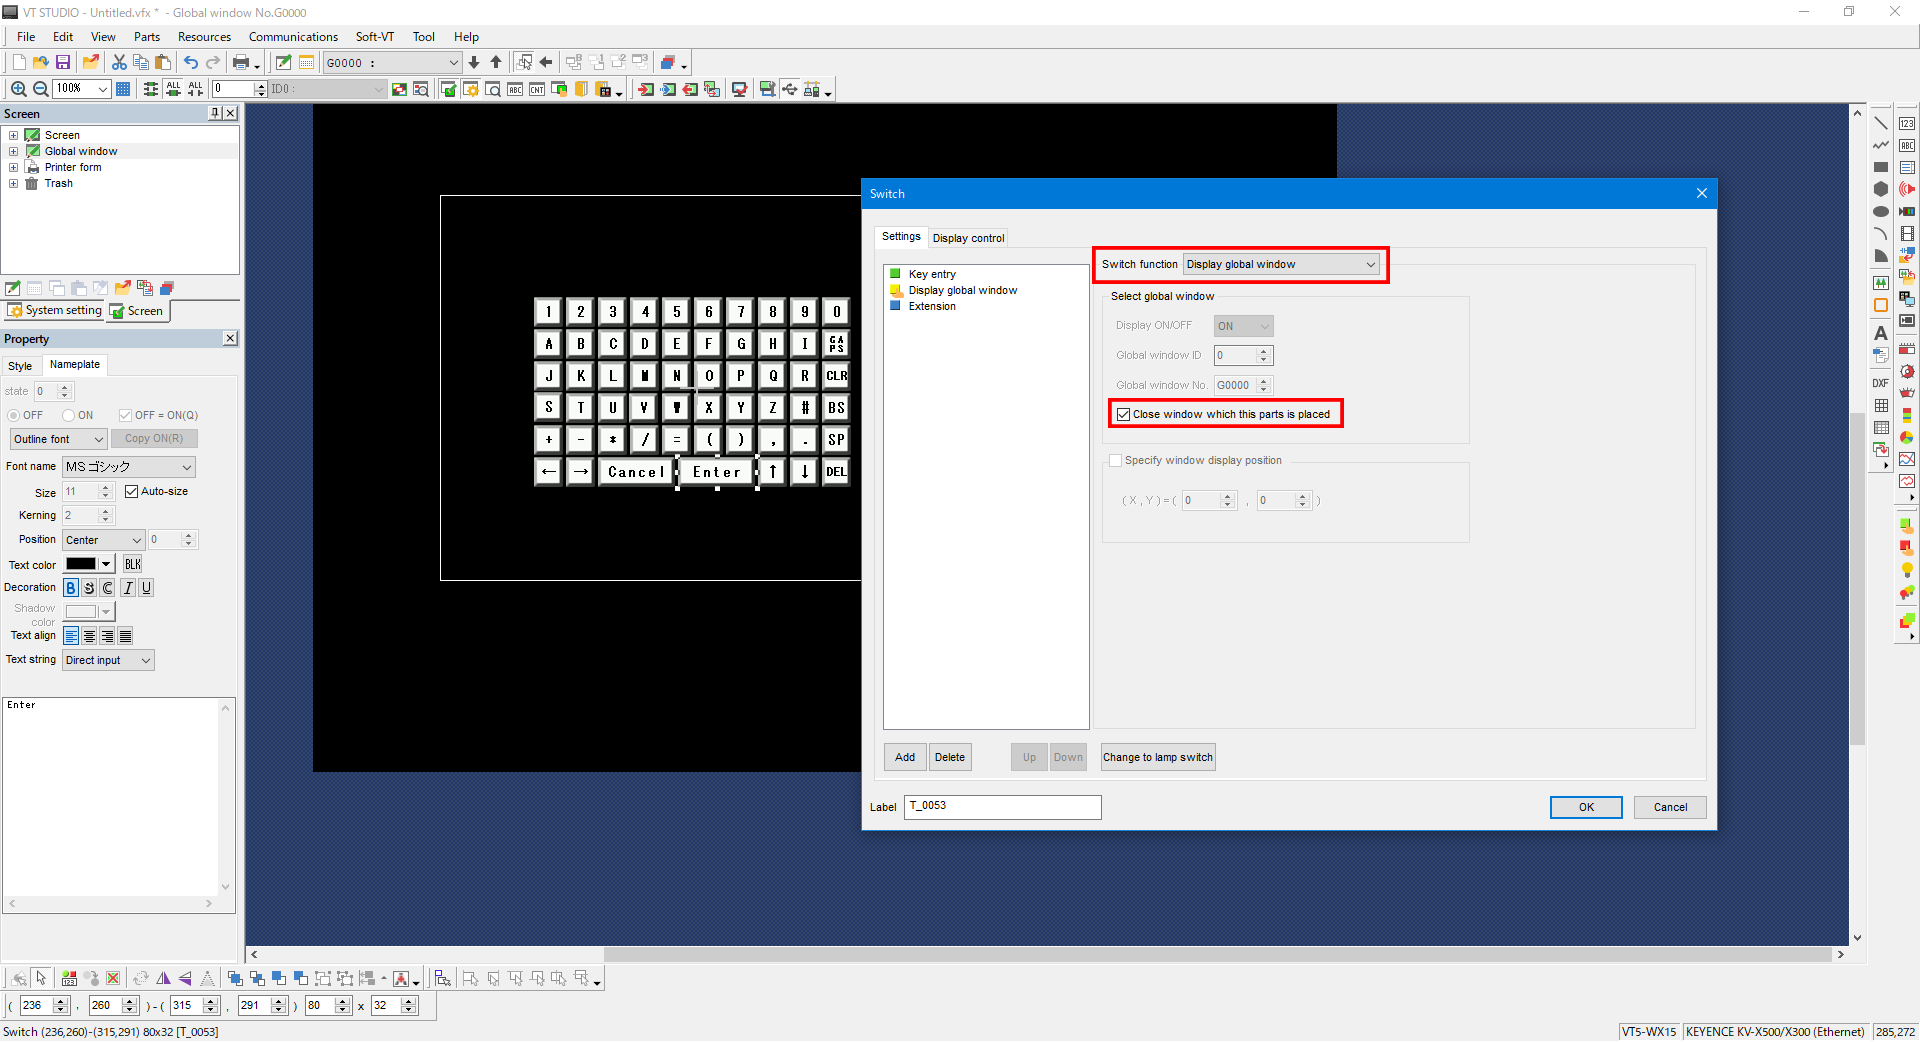Click the Italic decoration button

(128, 588)
